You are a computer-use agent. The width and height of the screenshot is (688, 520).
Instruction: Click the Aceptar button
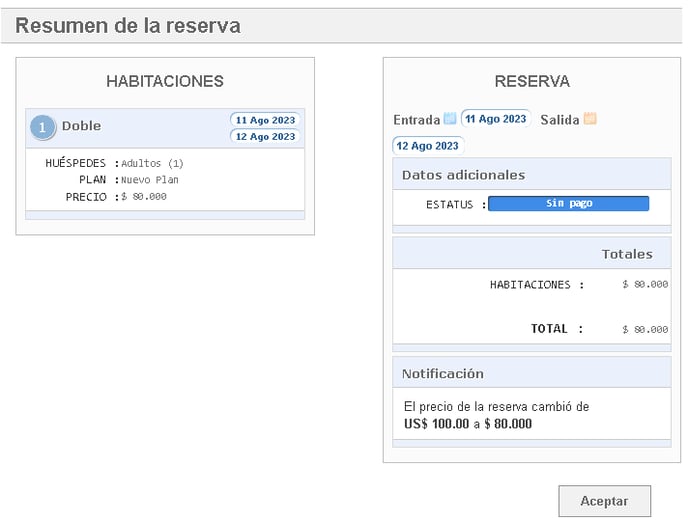point(604,501)
